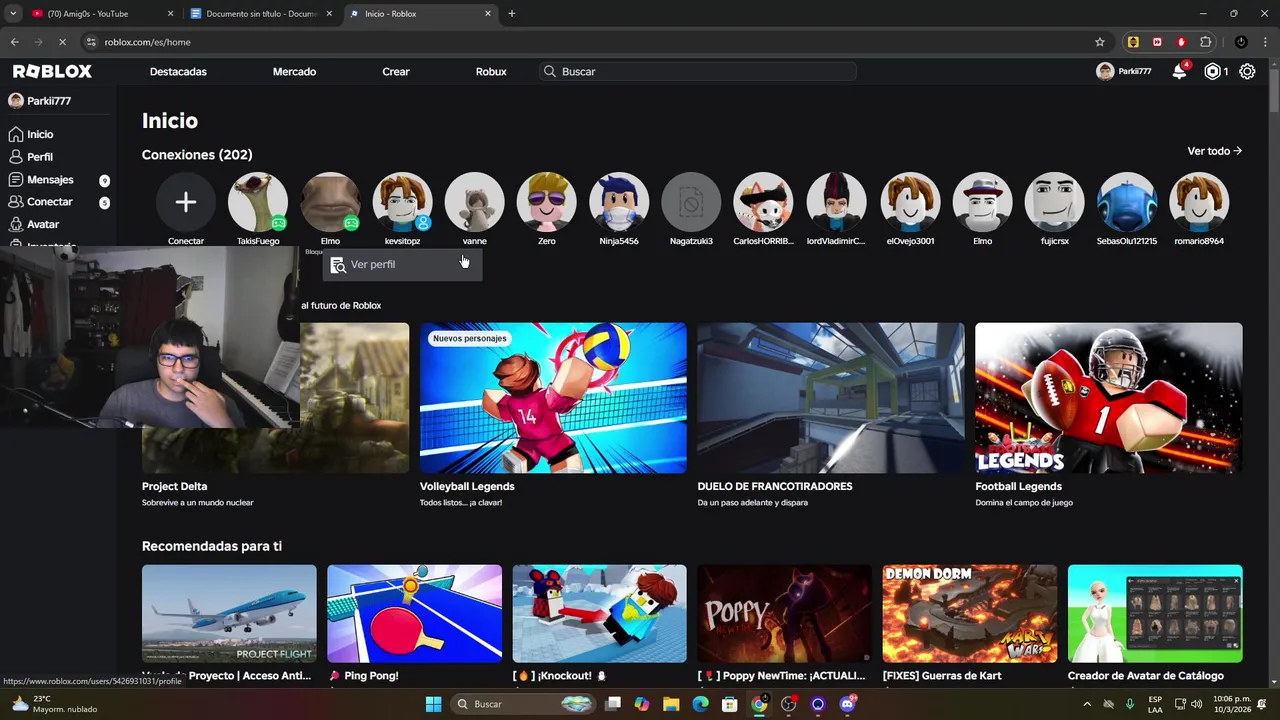
Task: Open Nagatzuki3's connection avatar
Action: tap(690, 202)
